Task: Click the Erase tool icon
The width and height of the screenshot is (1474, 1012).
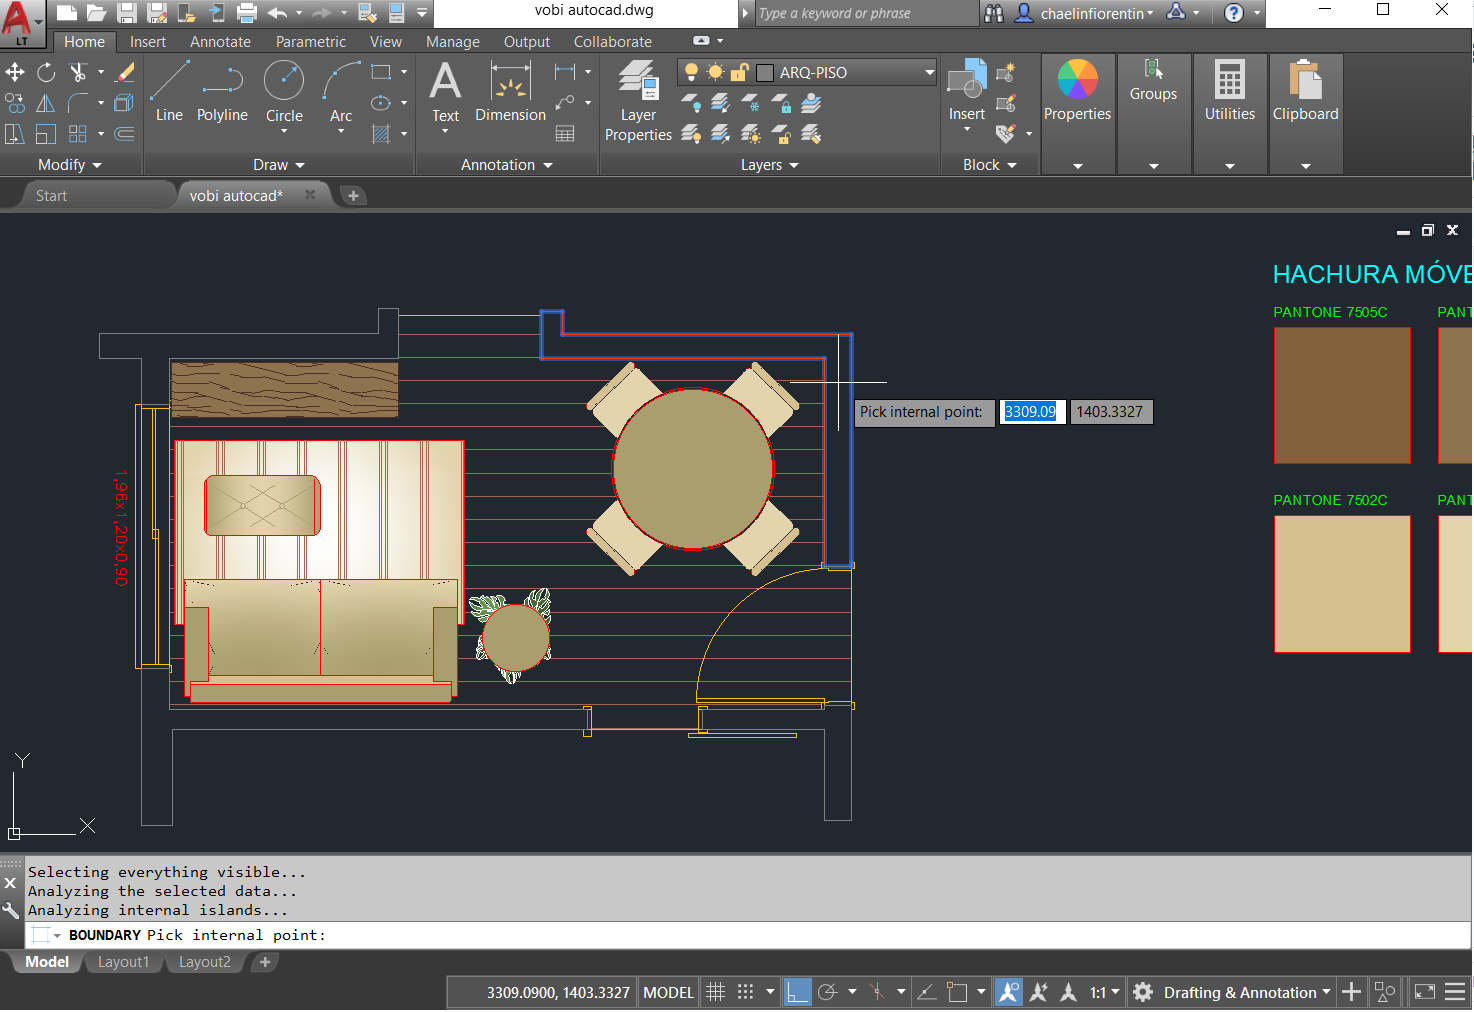Action: (125, 72)
